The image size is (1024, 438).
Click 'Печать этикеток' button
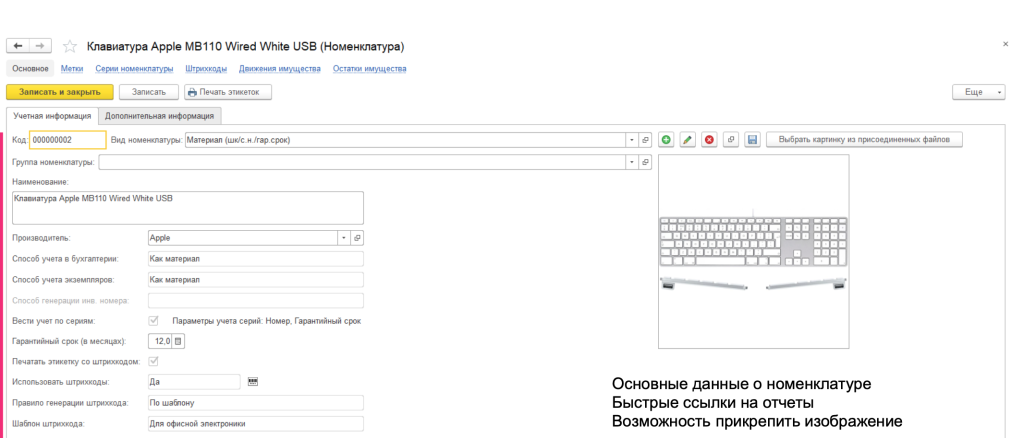(228, 92)
